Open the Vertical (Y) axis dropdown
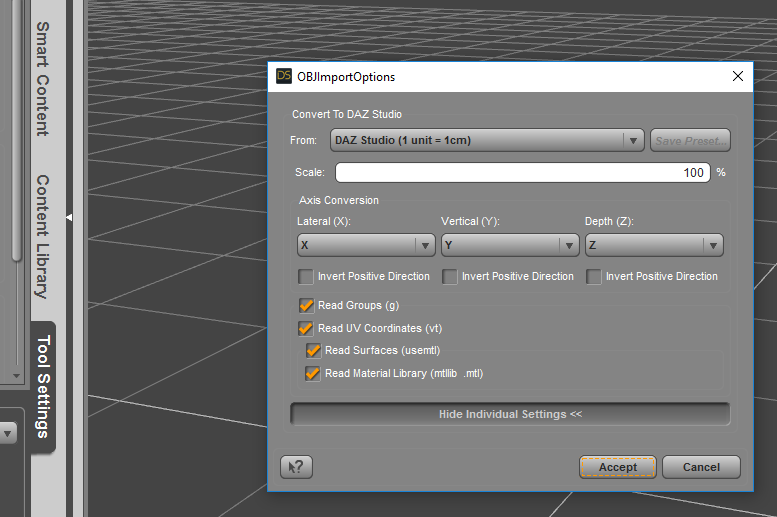Image resolution: width=777 pixels, height=517 pixels. (510, 245)
